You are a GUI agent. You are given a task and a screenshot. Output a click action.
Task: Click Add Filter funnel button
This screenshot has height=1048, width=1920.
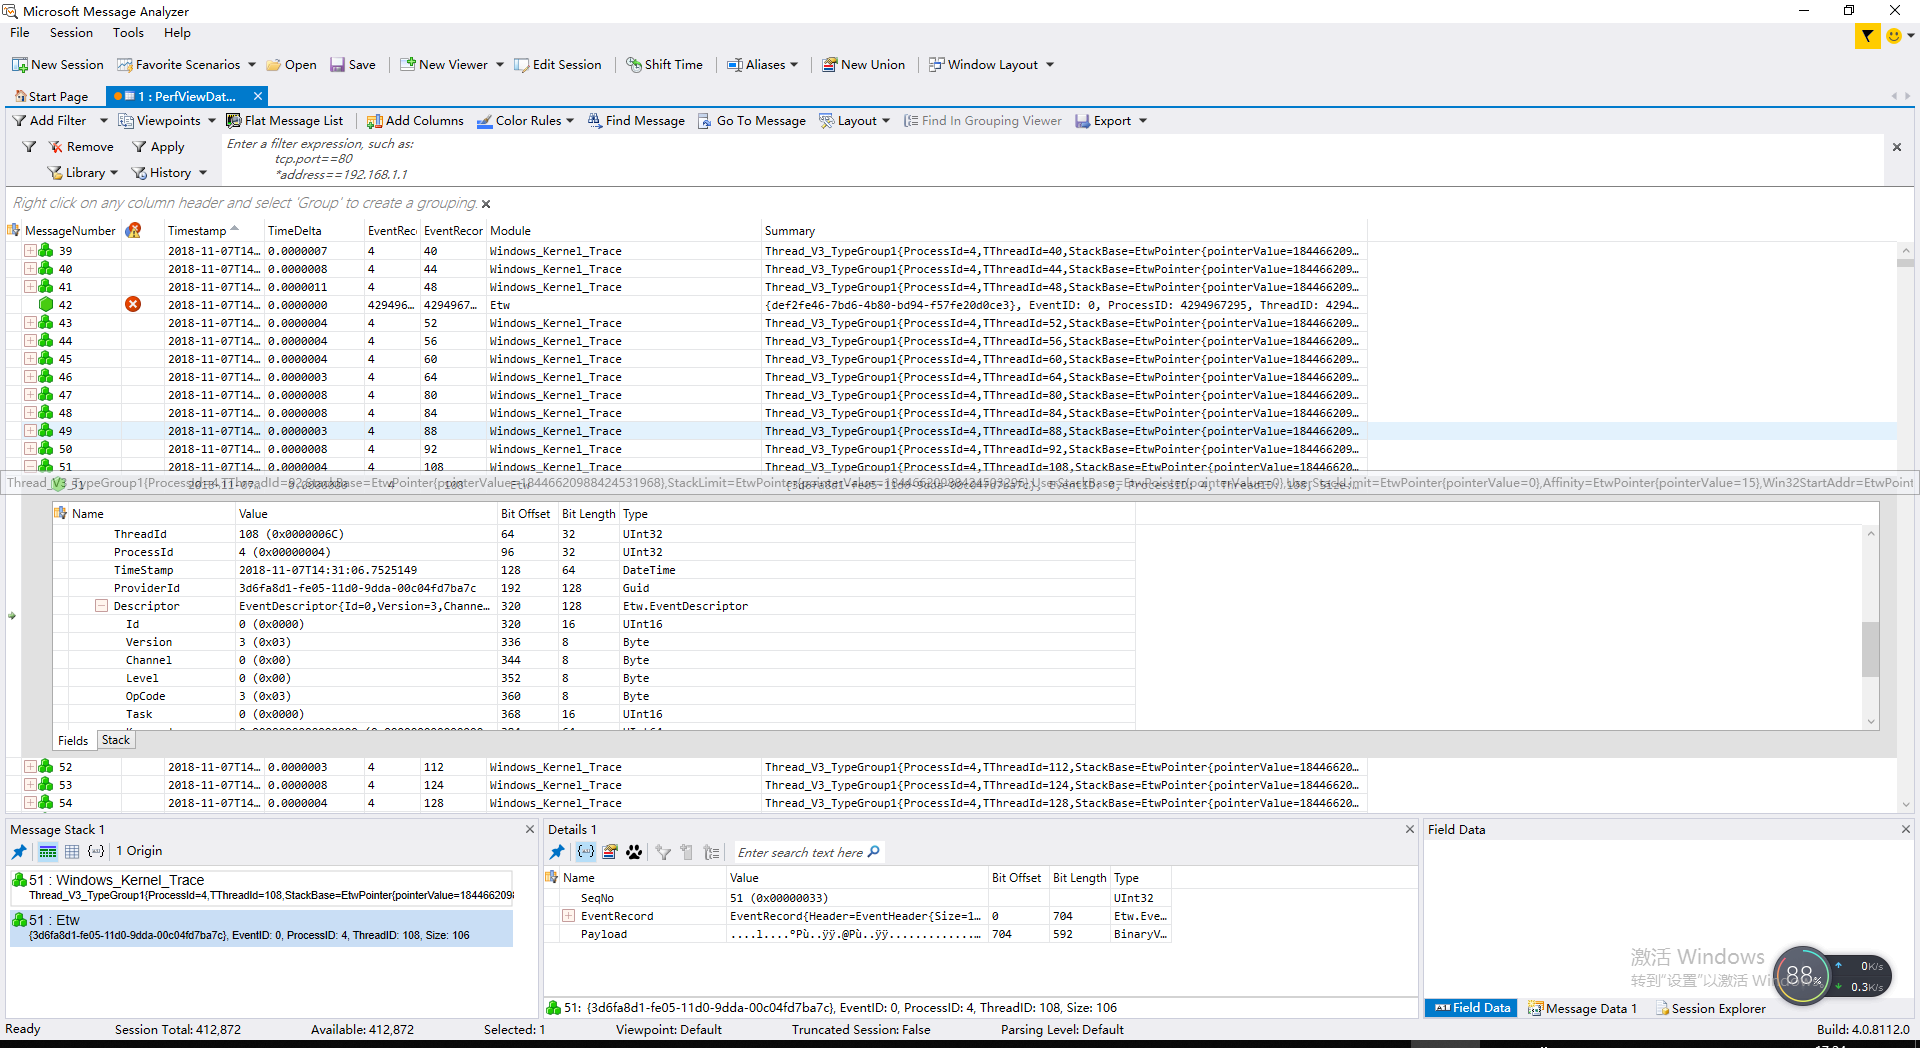click(50, 121)
